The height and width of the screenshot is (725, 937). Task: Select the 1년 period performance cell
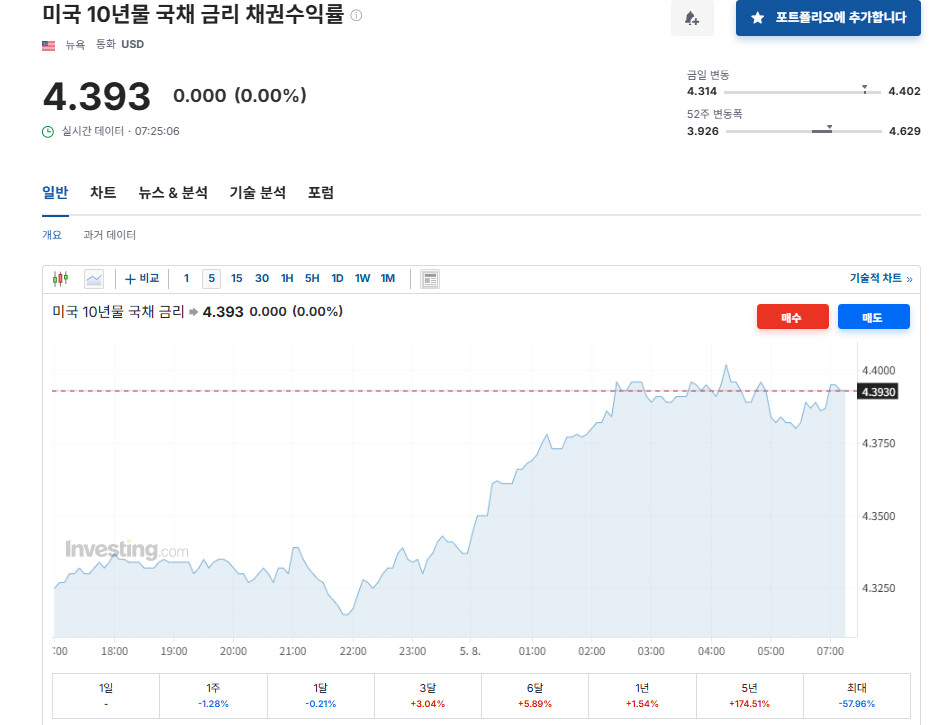pos(642,696)
